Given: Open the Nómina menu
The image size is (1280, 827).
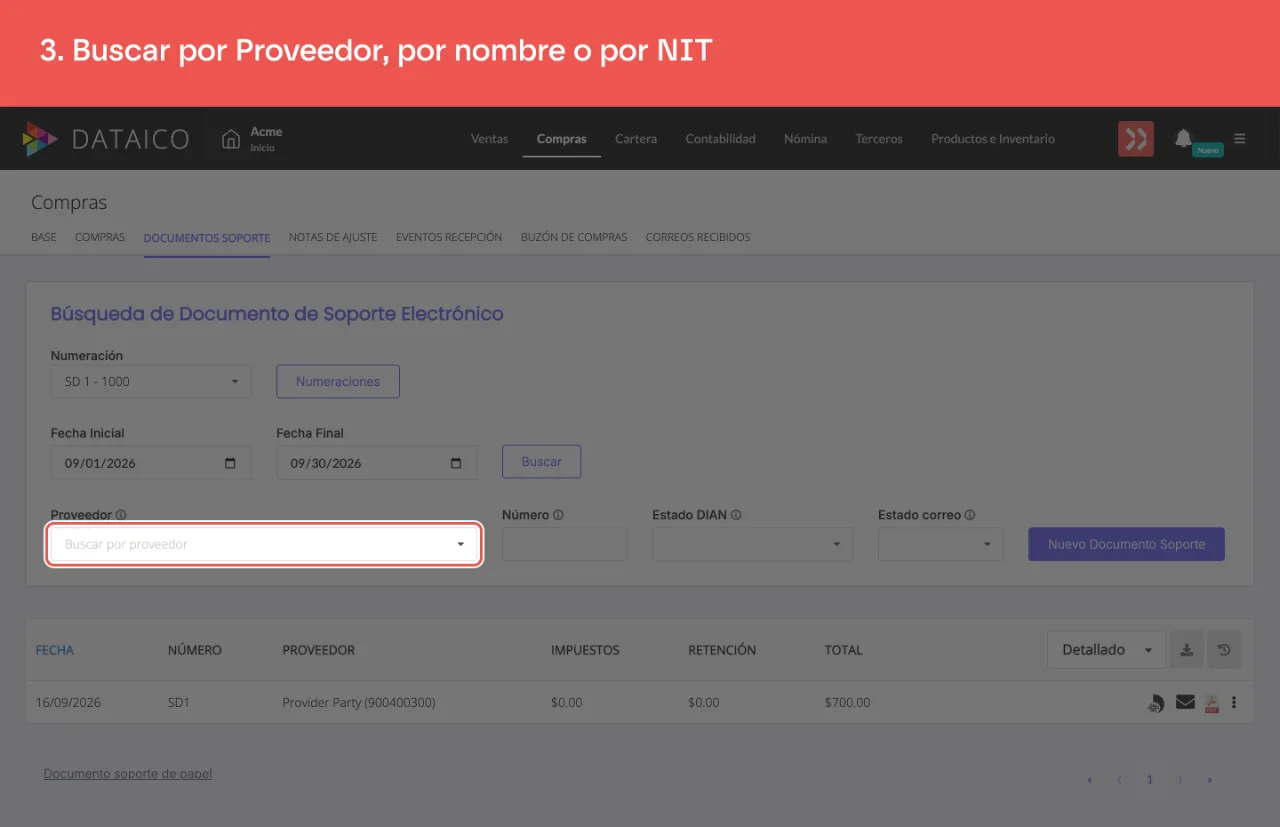Looking at the screenshot, I should [x=806, y=139].
